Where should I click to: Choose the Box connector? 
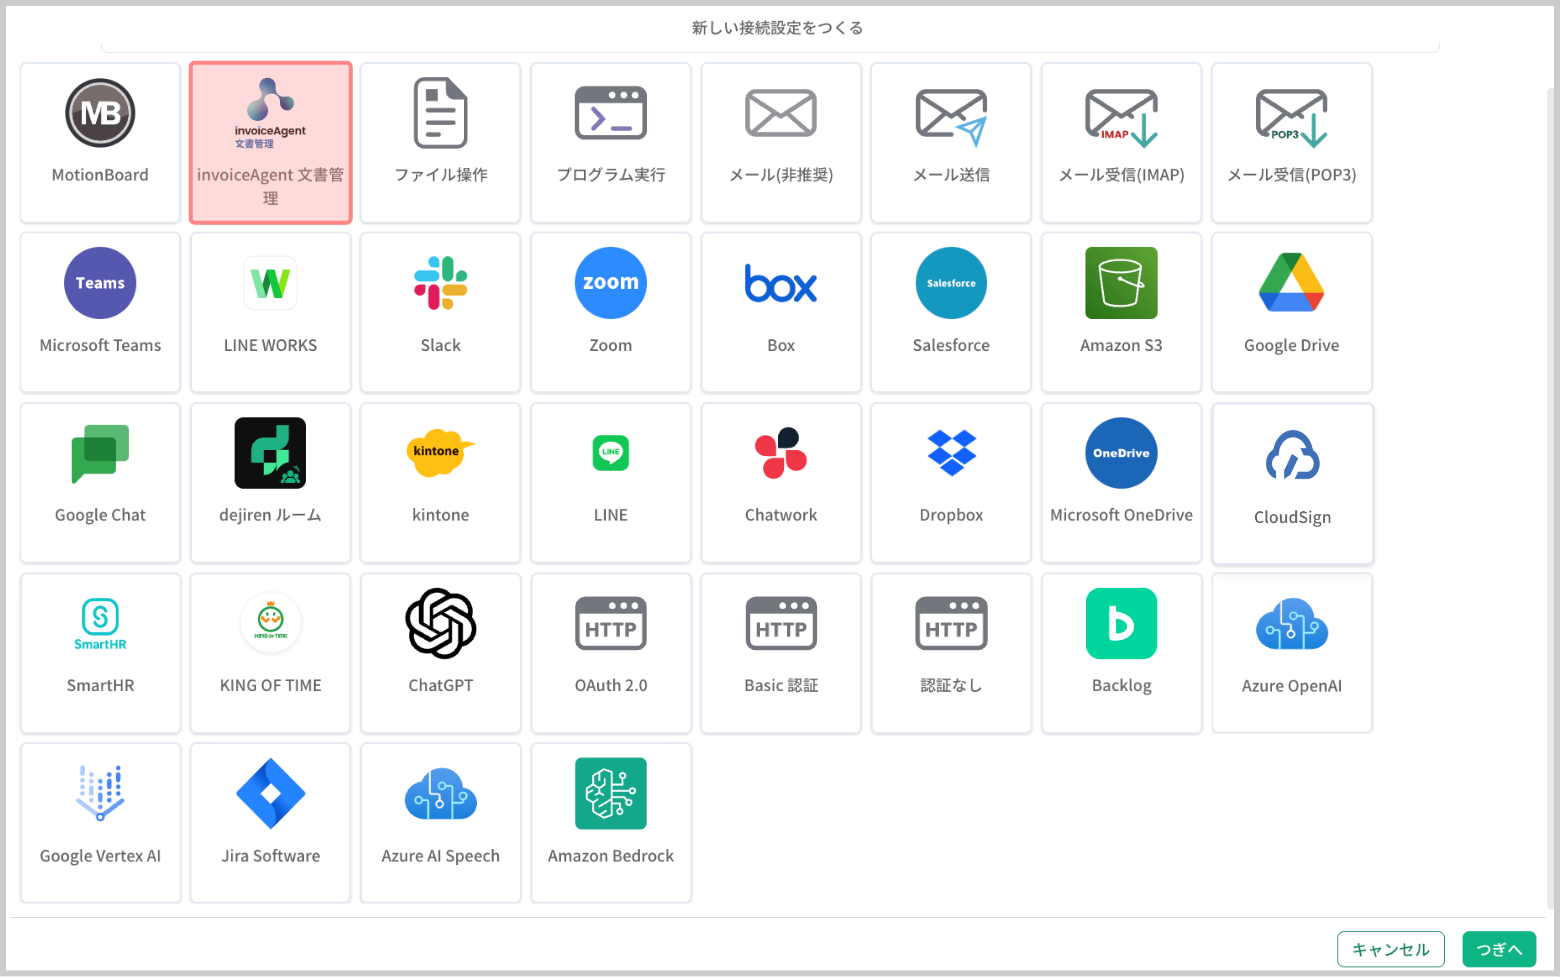[781, 313]
